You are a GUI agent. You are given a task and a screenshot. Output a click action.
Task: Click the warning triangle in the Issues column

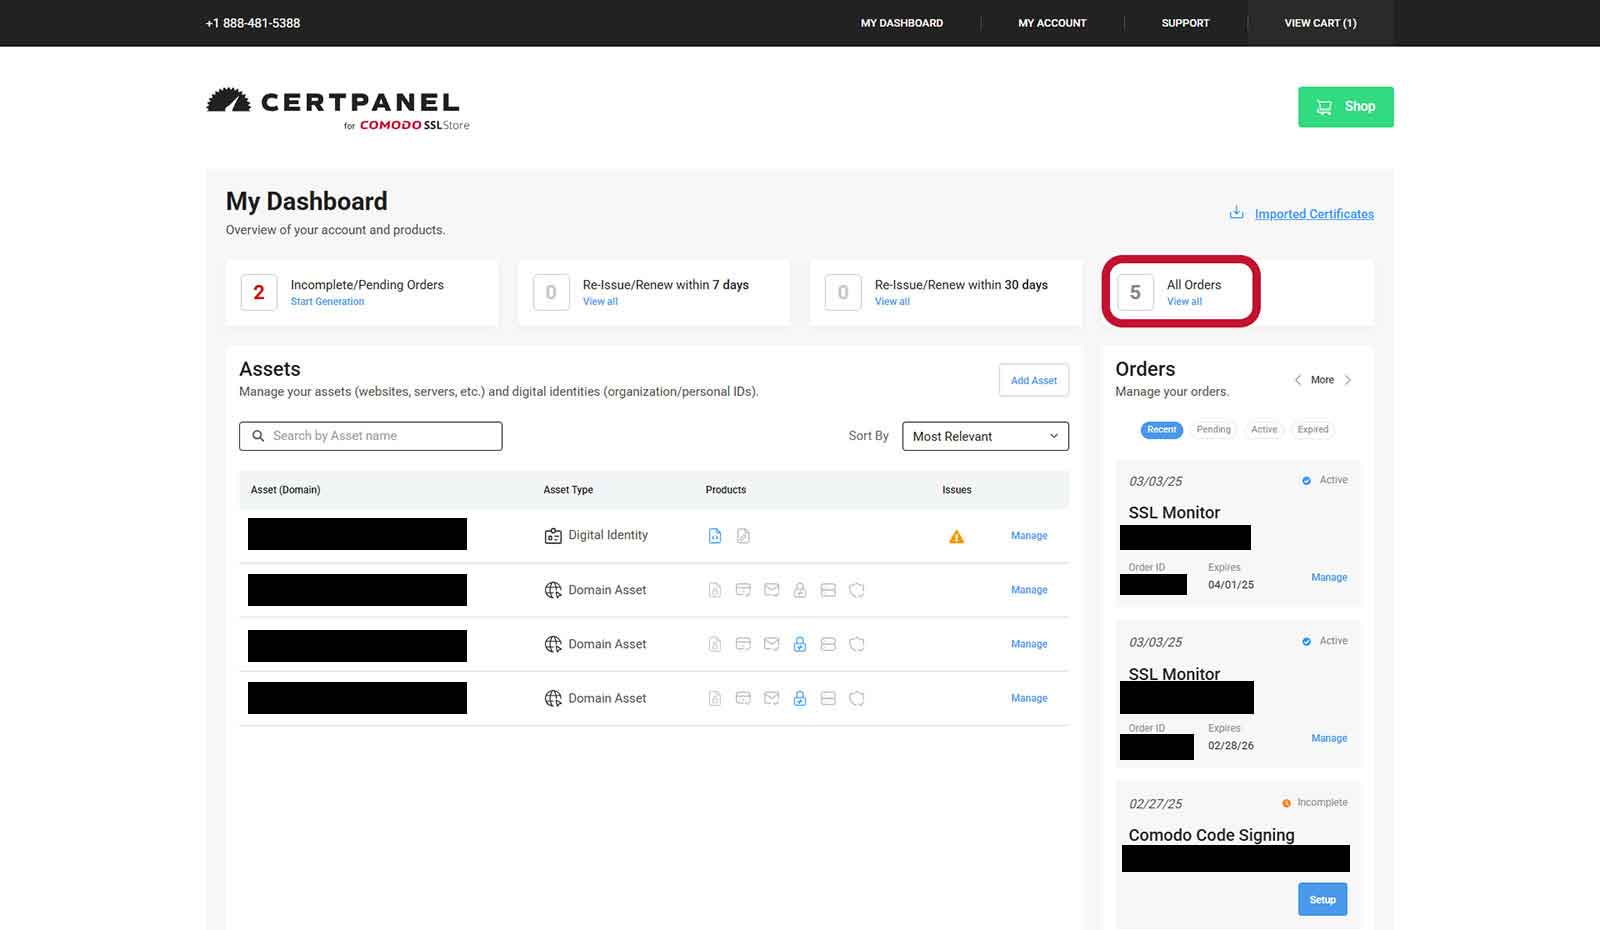[x=956, y=536]
